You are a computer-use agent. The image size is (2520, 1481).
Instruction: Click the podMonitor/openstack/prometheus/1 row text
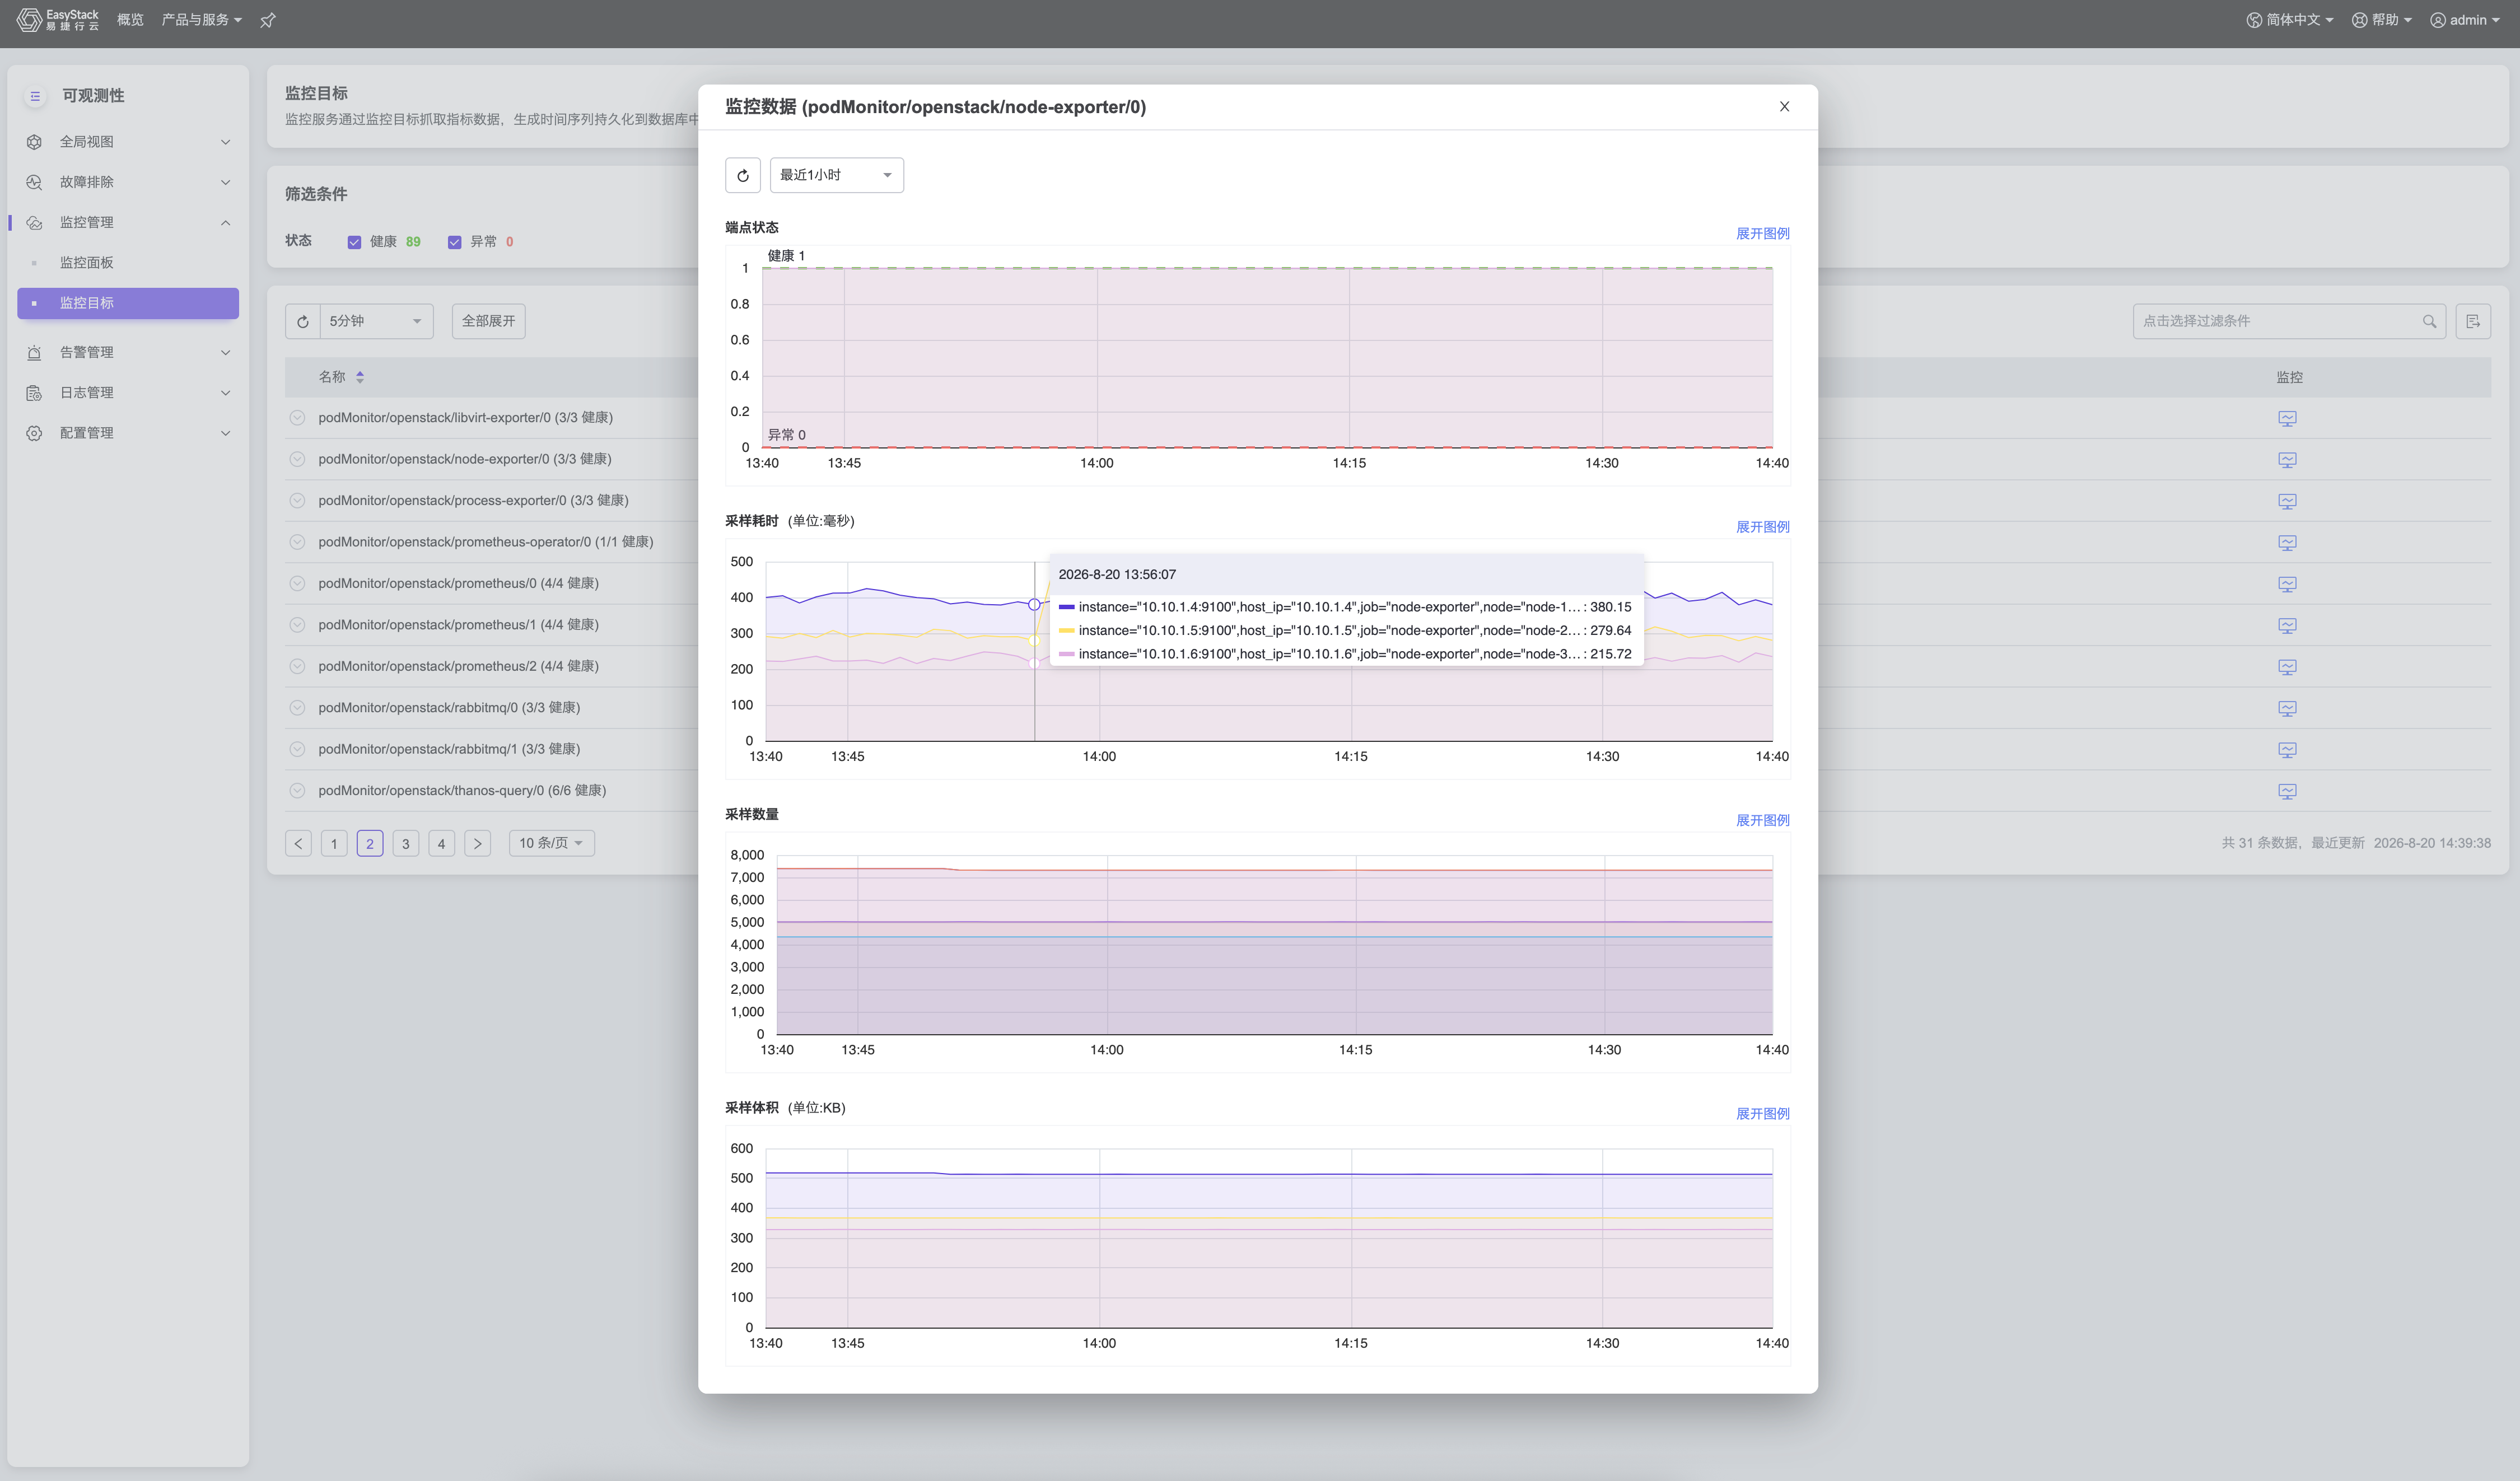(x=458, y=625)
